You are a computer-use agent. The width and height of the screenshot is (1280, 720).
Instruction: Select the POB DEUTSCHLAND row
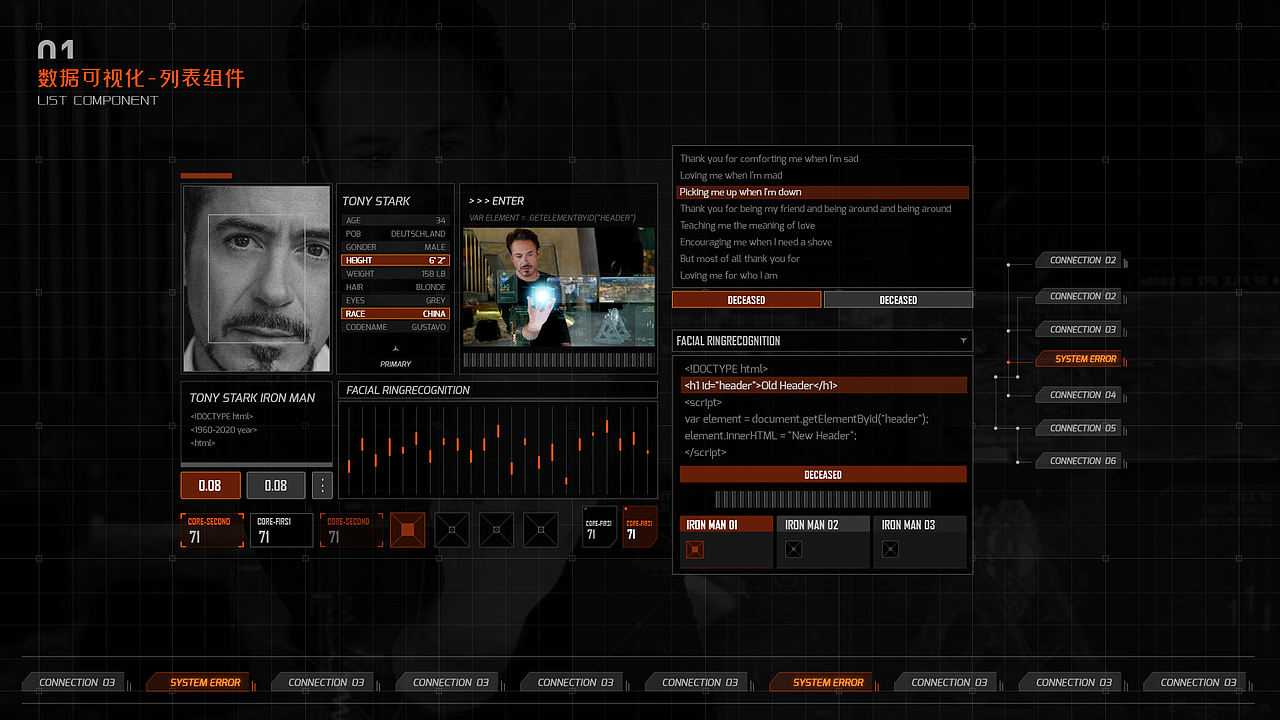(396, 234)
